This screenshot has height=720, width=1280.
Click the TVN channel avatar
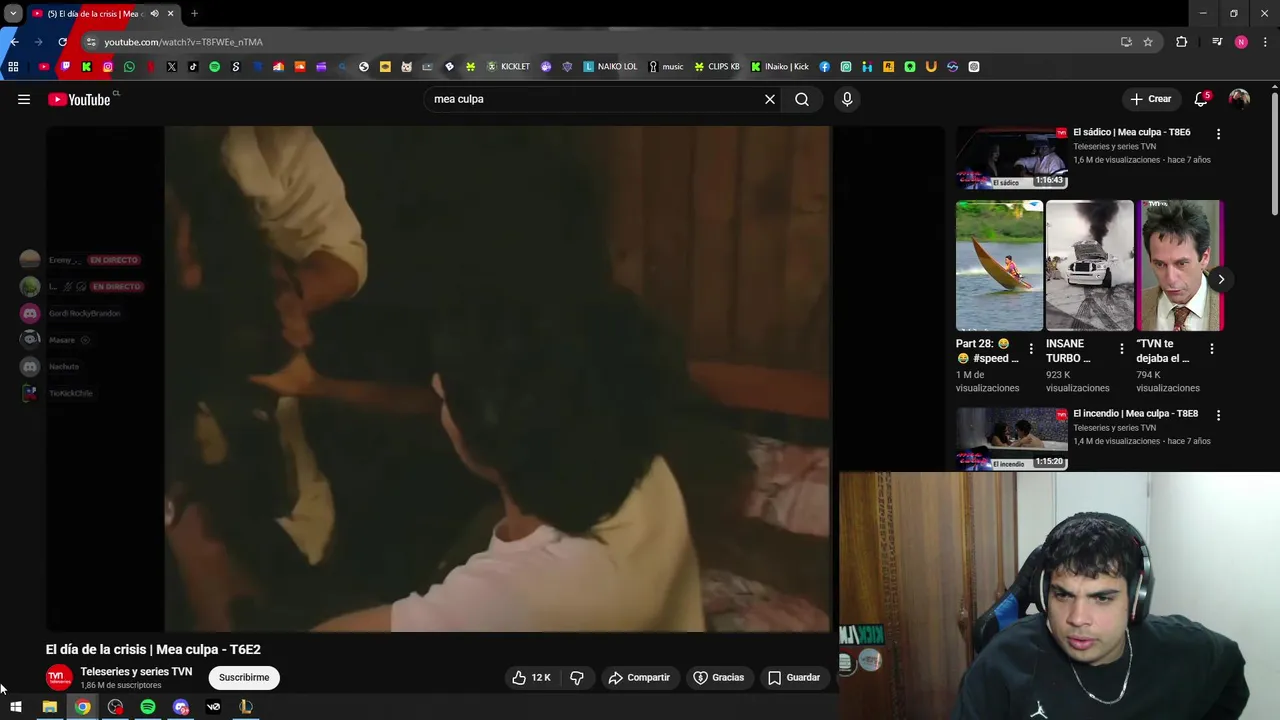[x=59, y=677]
